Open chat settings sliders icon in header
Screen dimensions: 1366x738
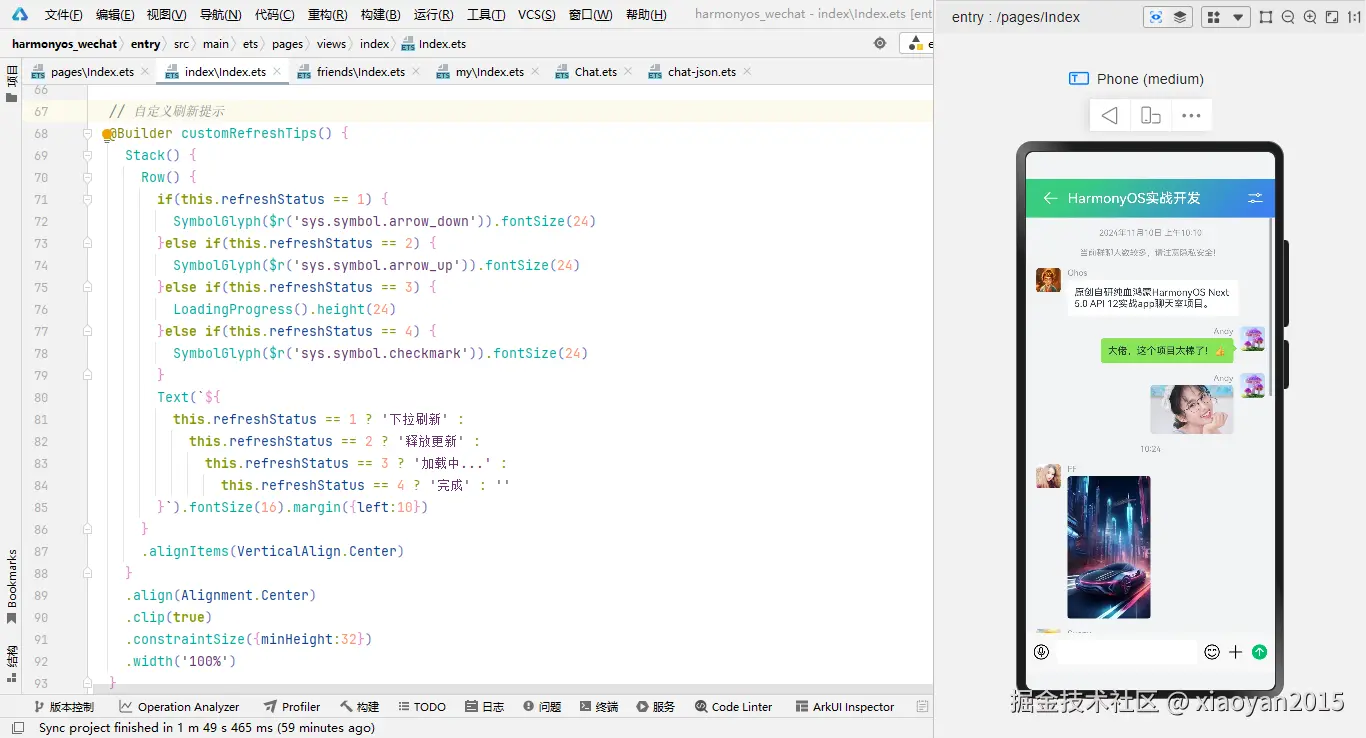[x=1255, y=198]
